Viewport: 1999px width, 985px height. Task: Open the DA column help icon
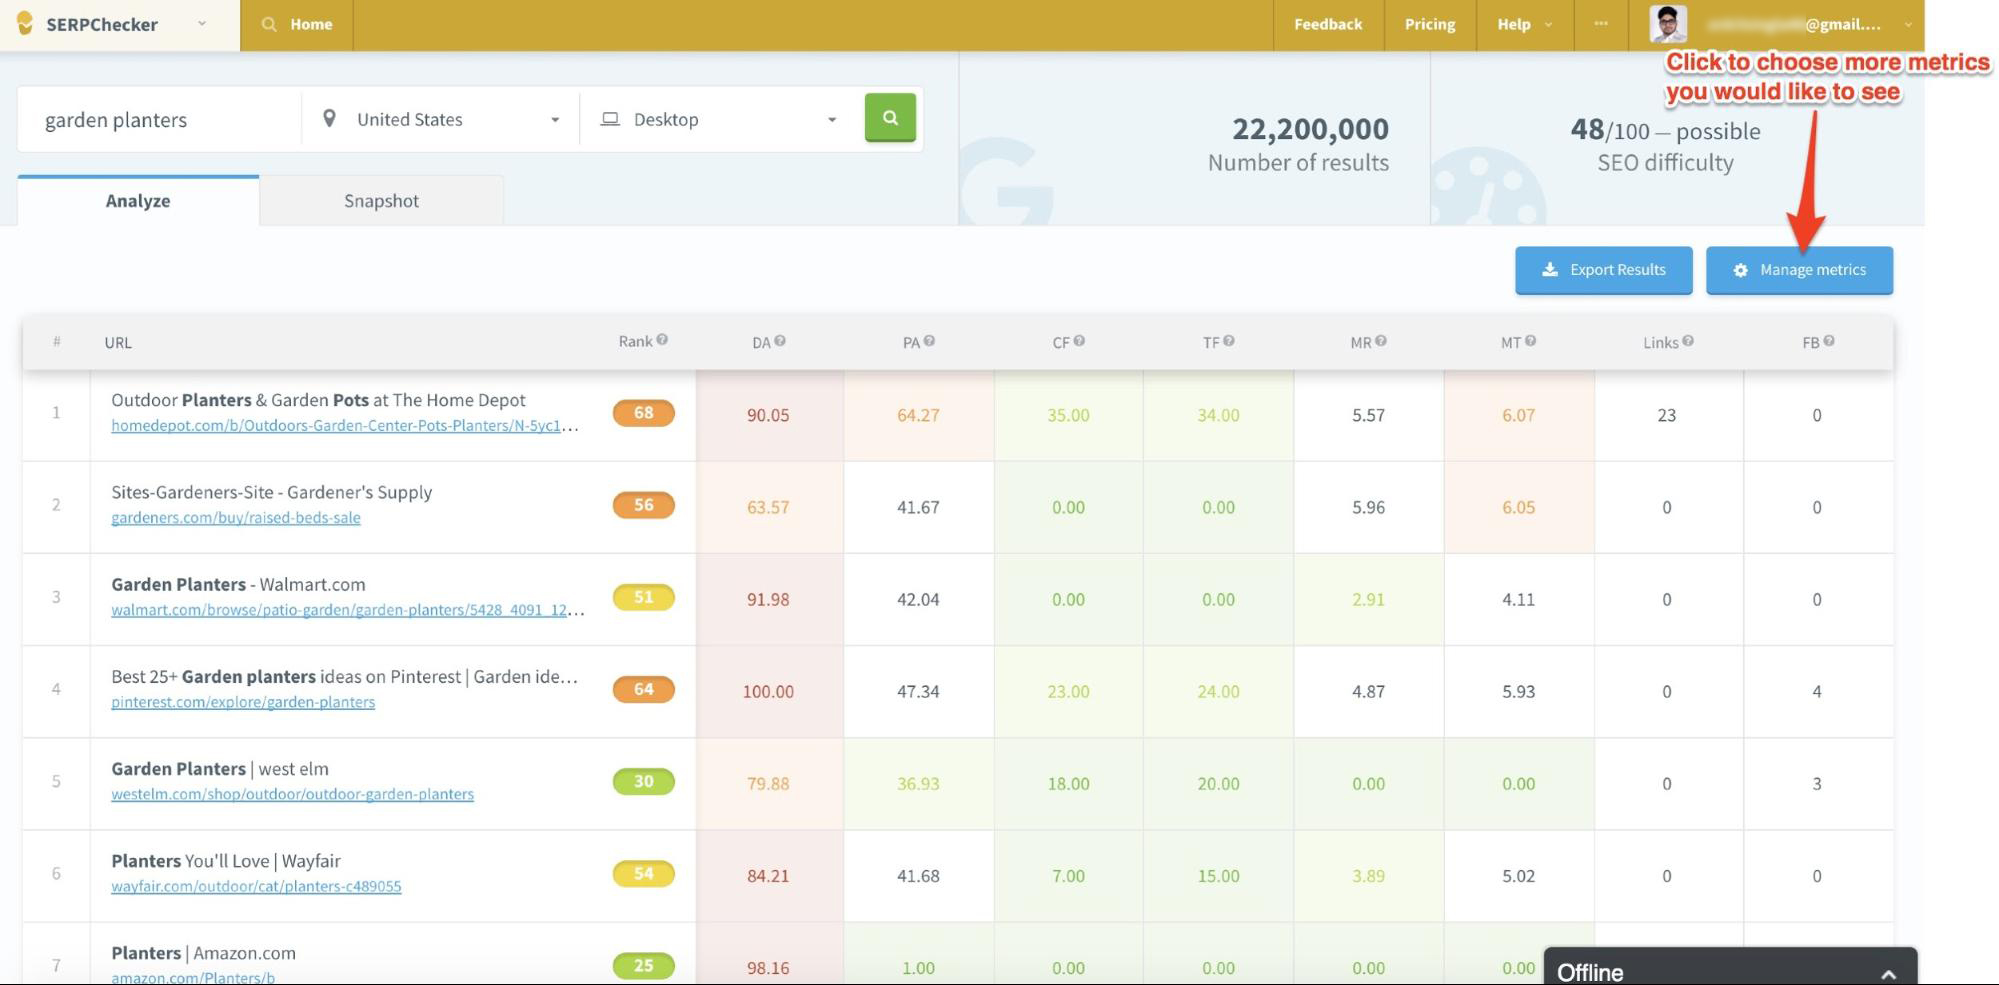(x=782, y=340)
